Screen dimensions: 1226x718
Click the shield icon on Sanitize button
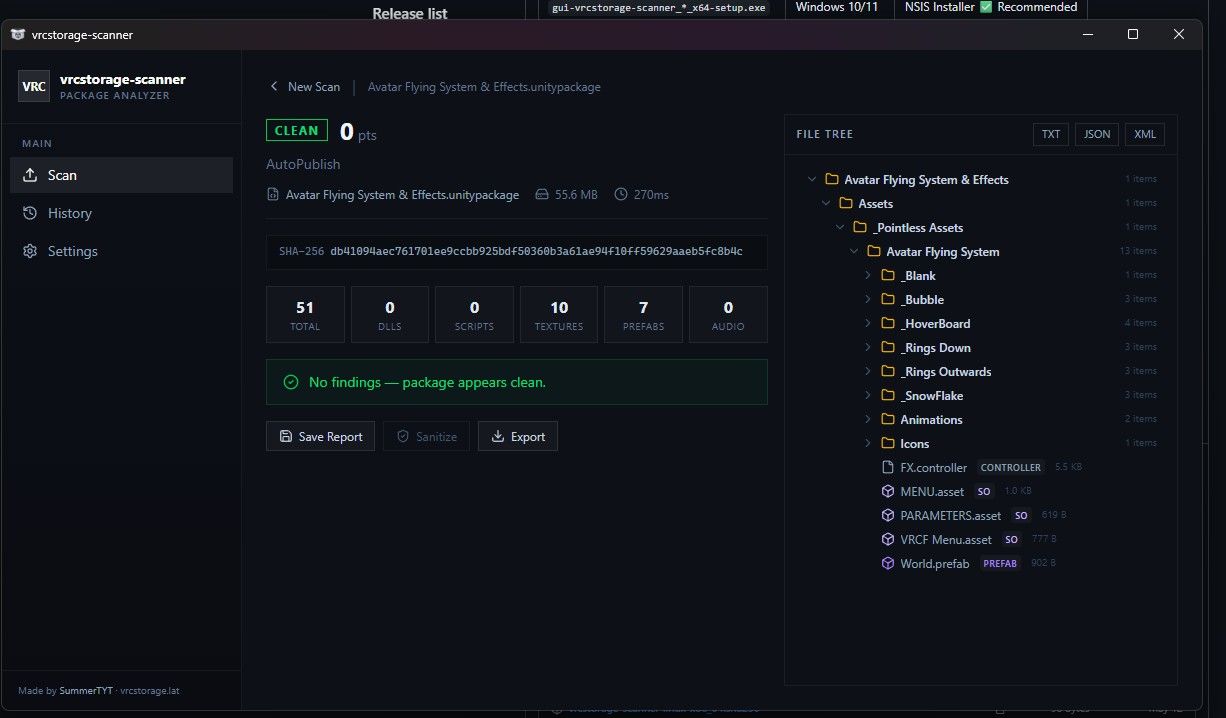tap(403, 437)
